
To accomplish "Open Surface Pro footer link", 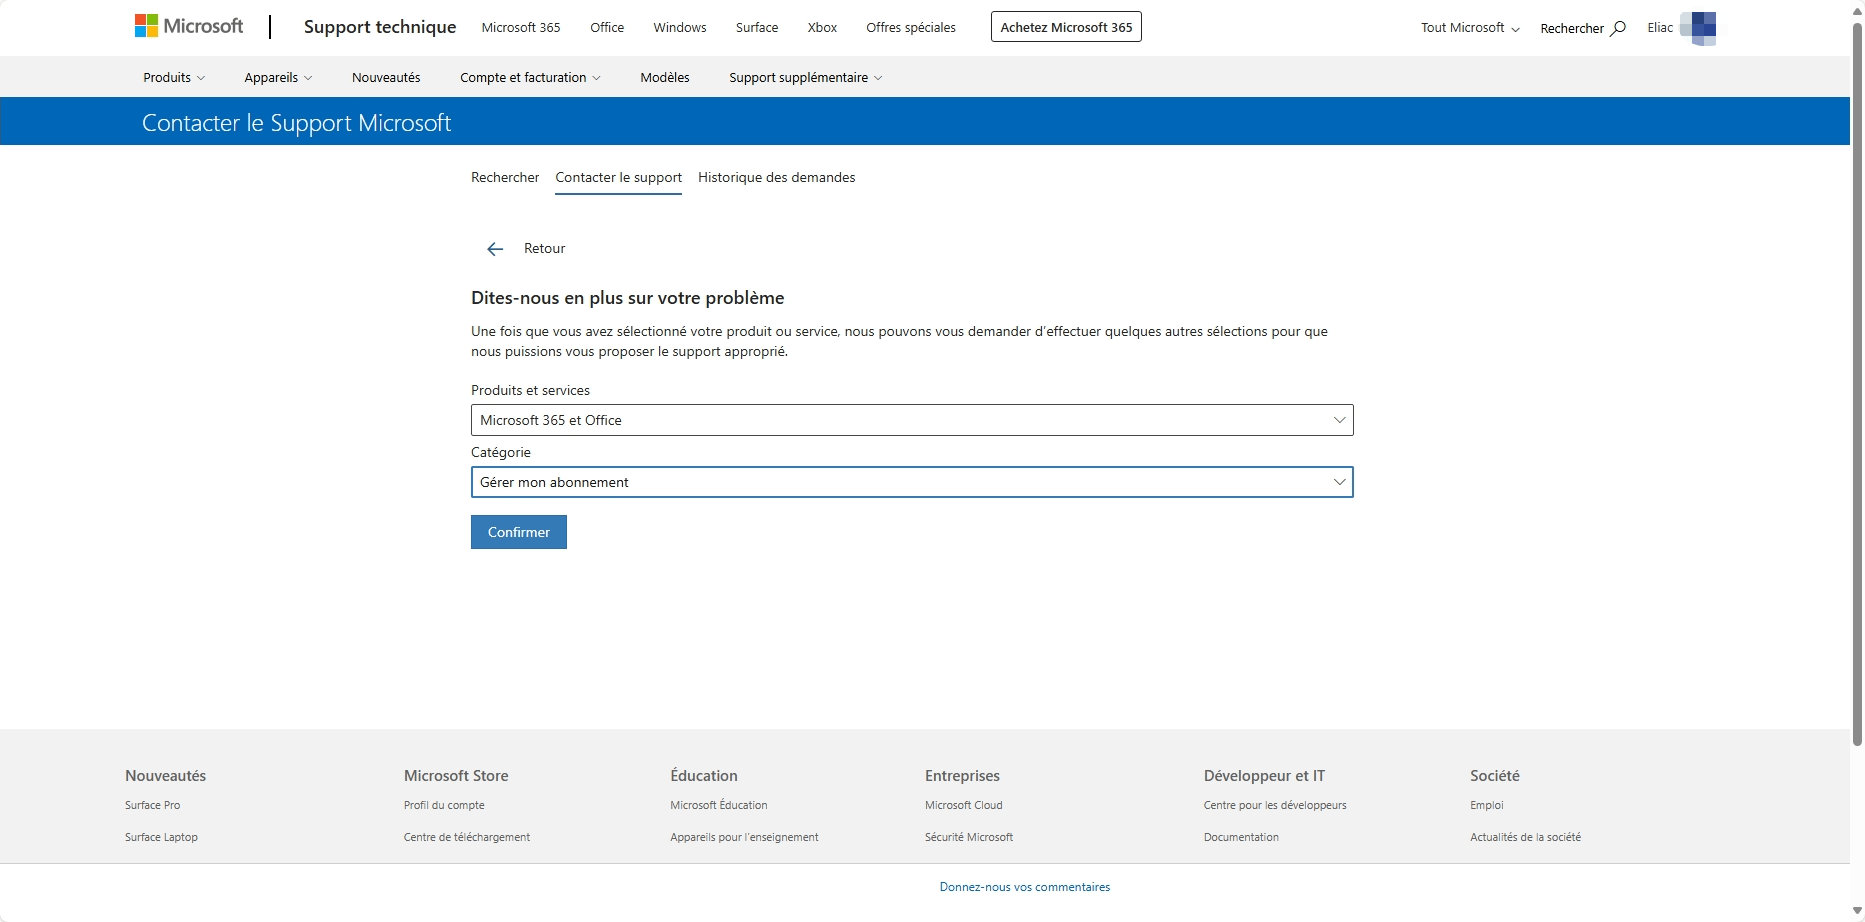I will pos(153,805).
